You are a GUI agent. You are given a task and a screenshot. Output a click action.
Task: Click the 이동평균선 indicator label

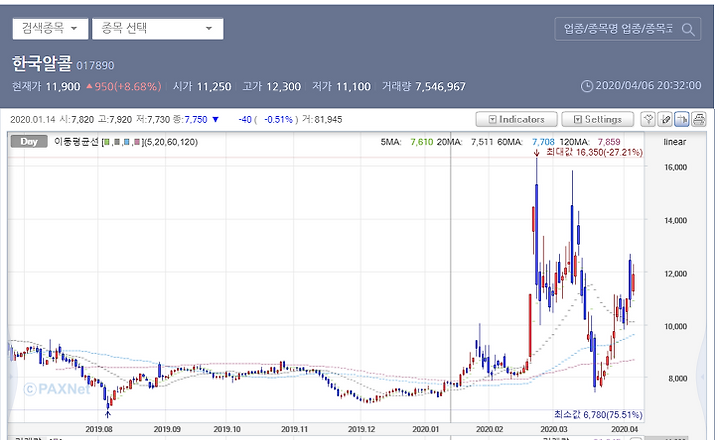[x=76, y=142]
